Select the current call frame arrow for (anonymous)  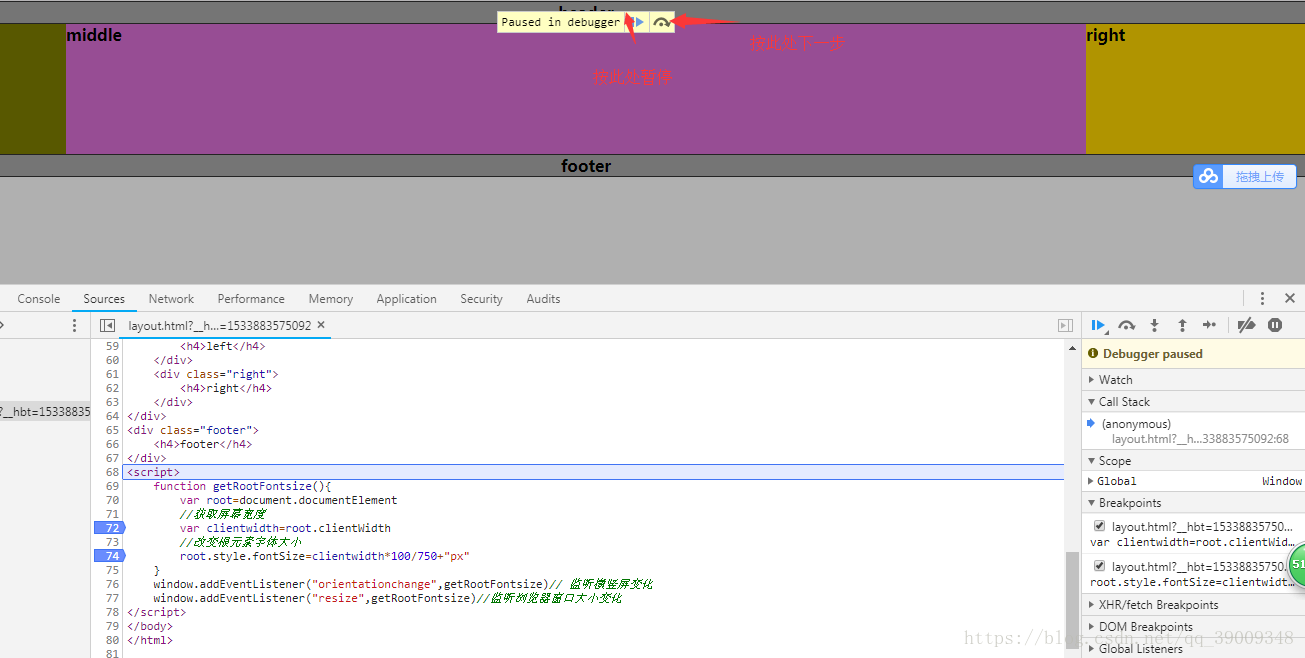pyautogui.click(x=1091, y=424)
